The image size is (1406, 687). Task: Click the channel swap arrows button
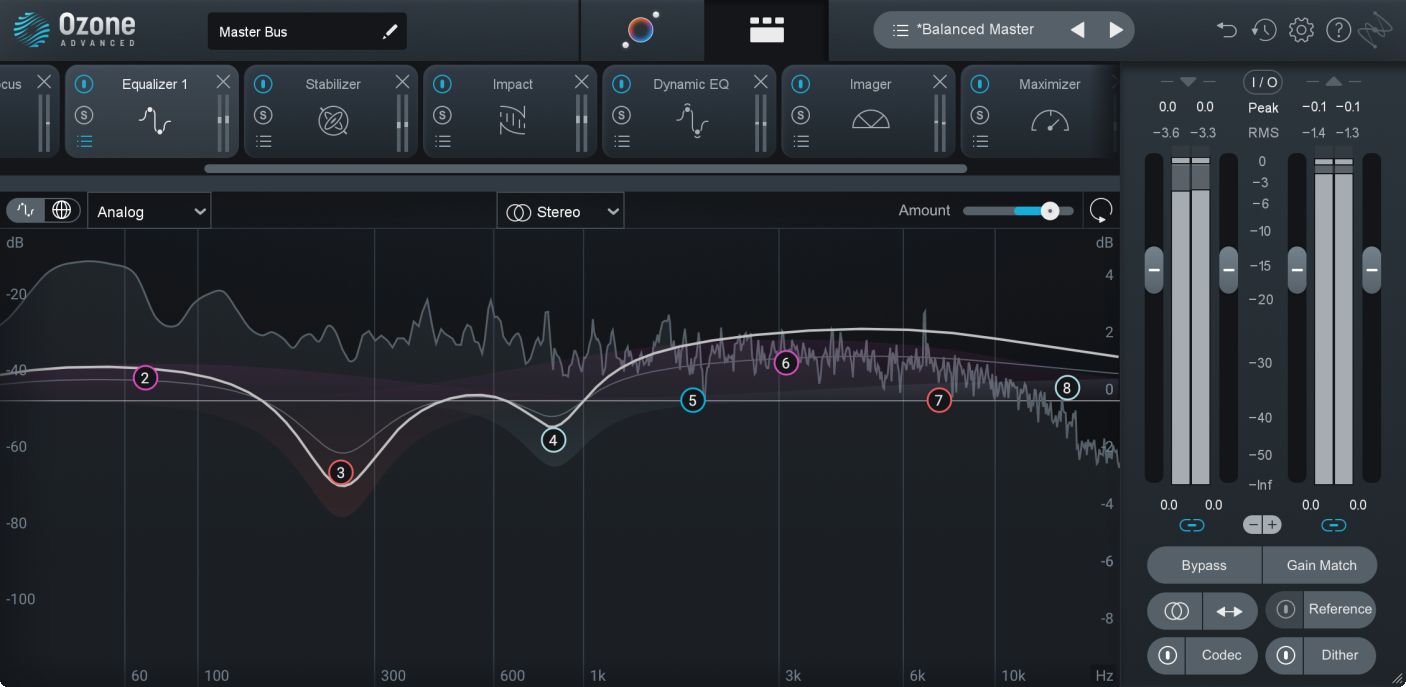[1230, 611]
